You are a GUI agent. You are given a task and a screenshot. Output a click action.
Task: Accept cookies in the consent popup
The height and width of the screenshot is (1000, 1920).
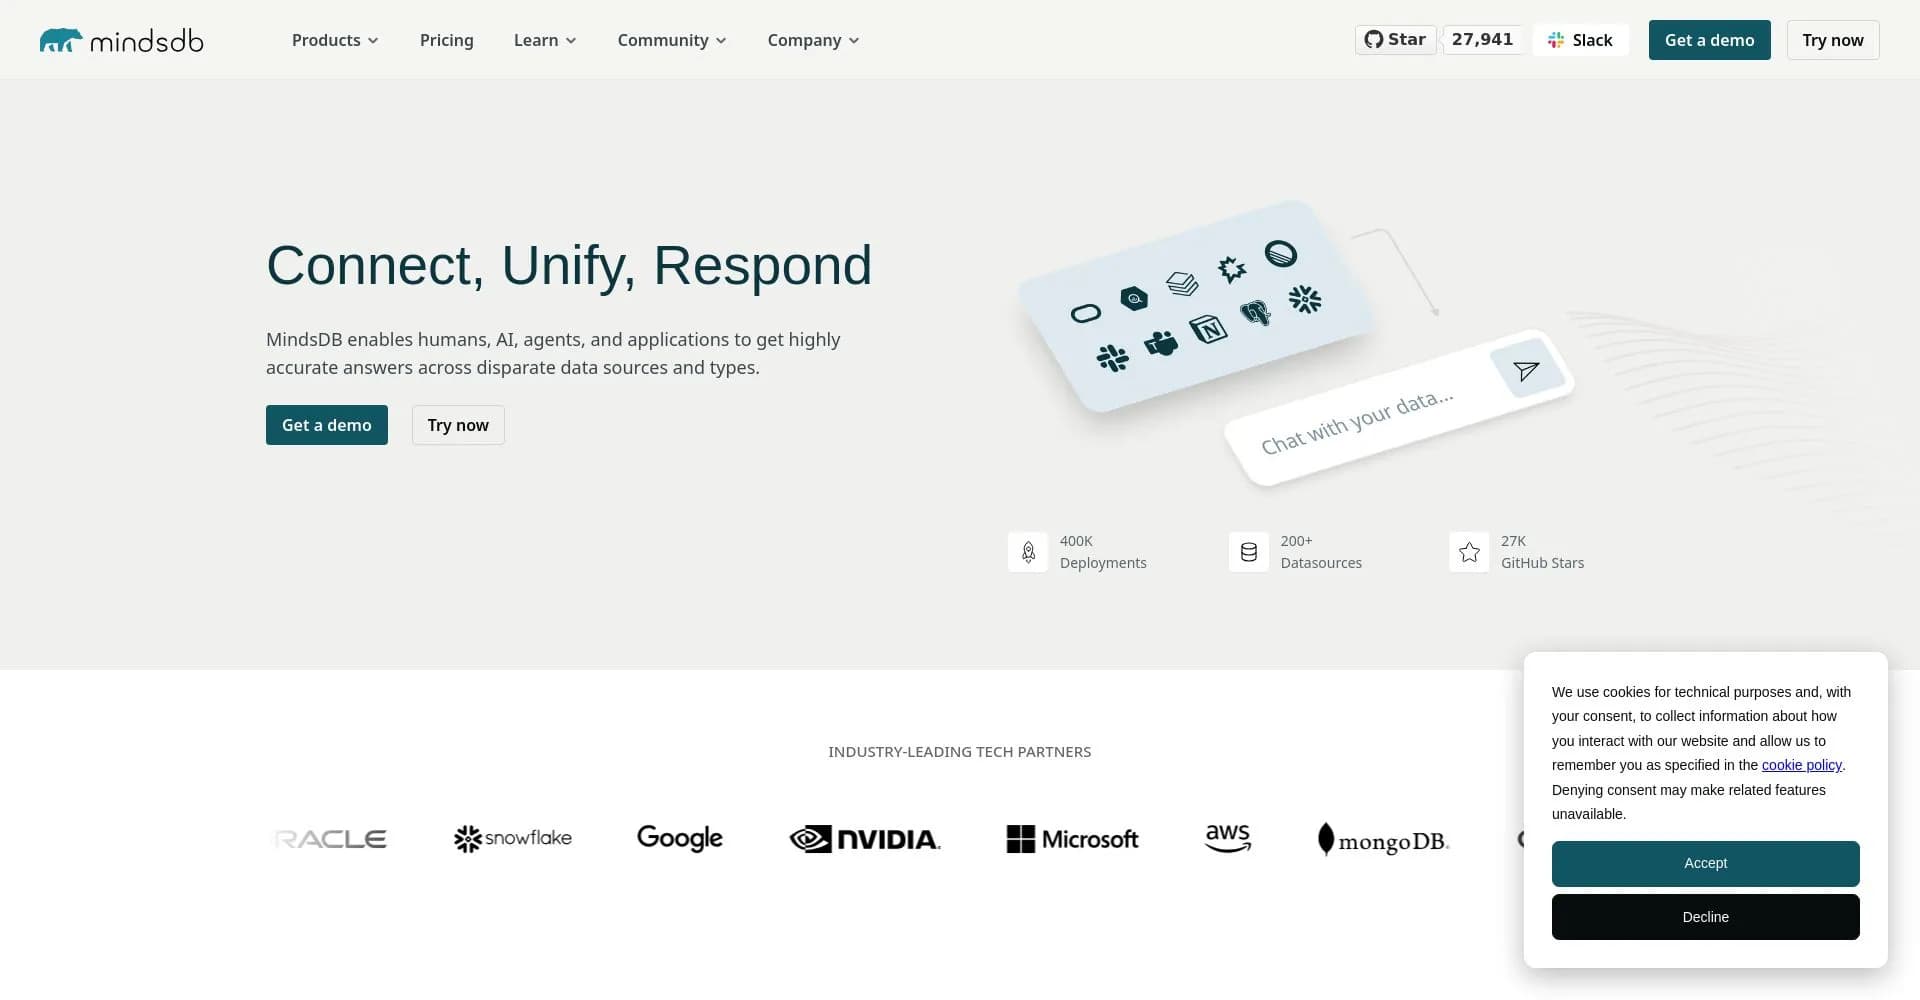tap(1705, 863)
